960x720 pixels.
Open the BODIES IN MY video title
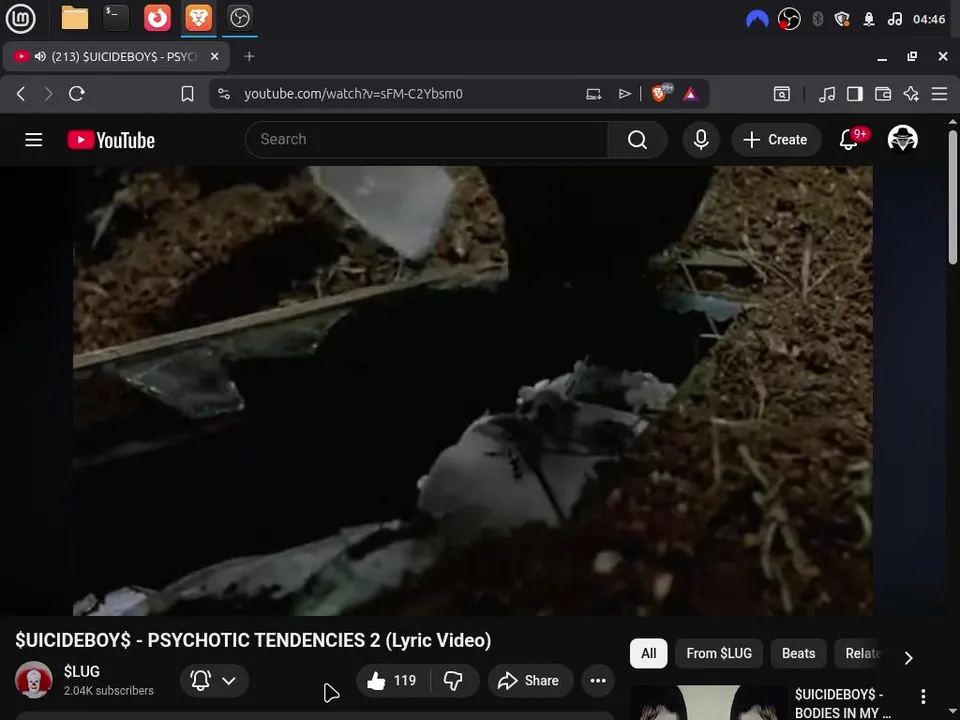point(842,703)
